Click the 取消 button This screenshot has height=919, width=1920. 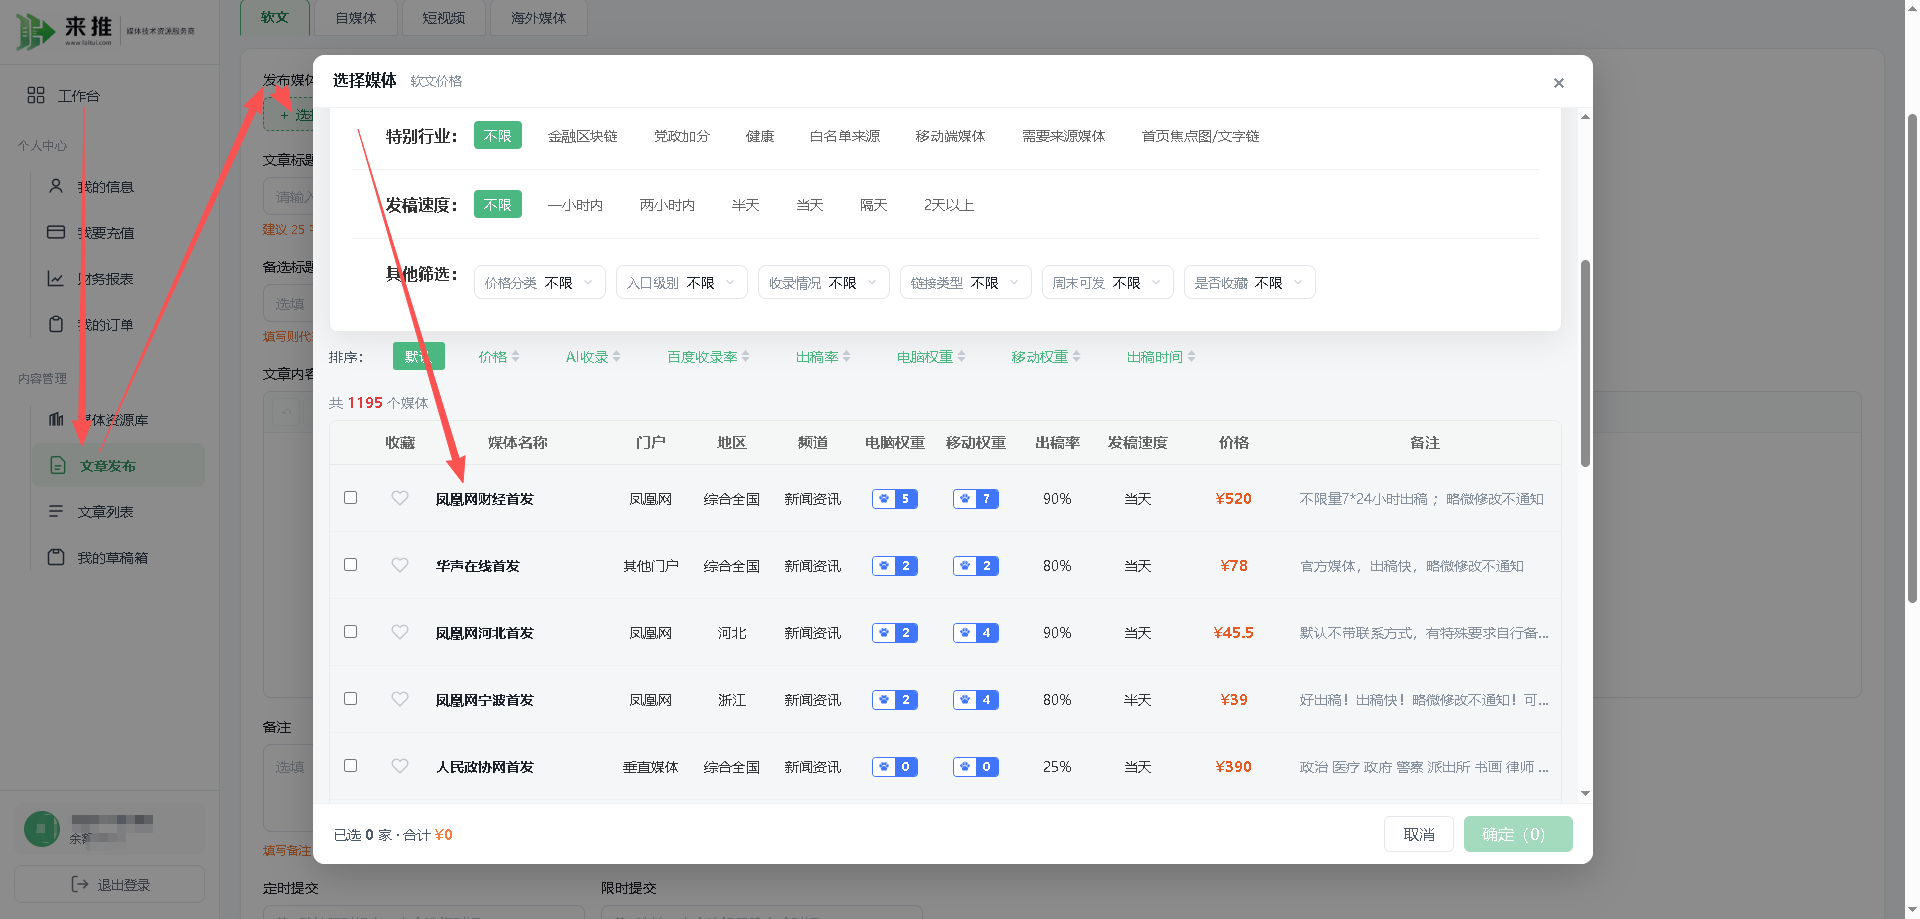(1419, 834)
